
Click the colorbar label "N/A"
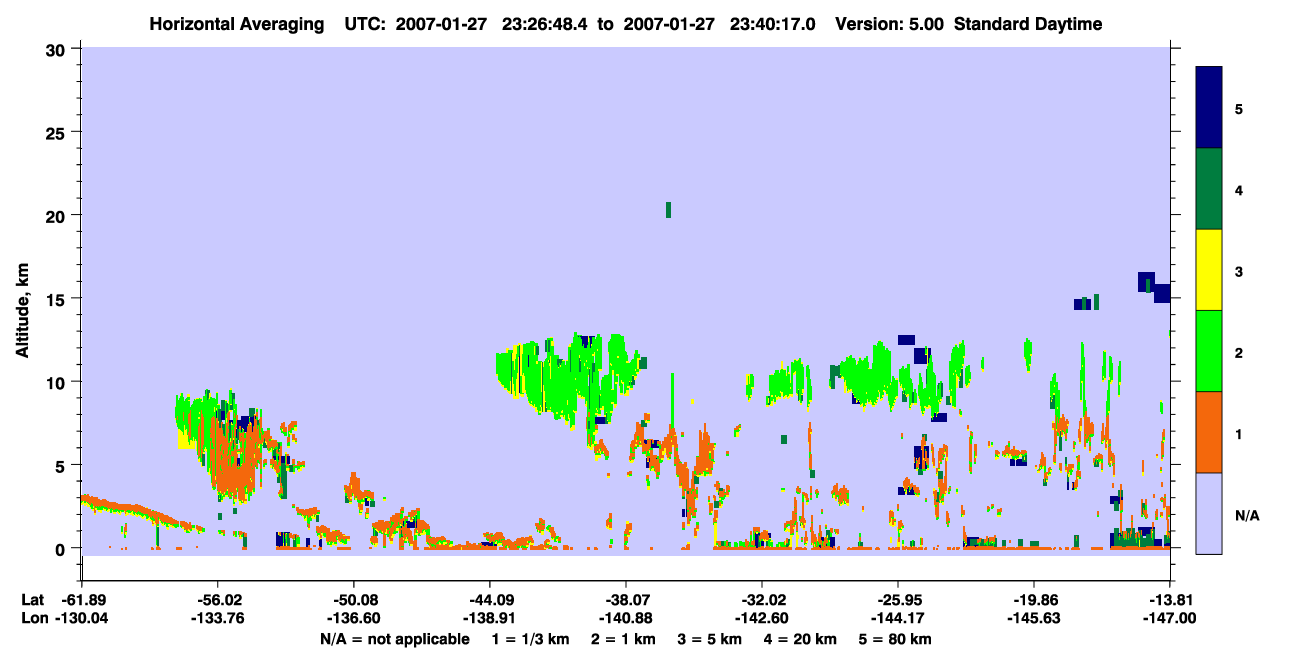tap(1246, 515)
